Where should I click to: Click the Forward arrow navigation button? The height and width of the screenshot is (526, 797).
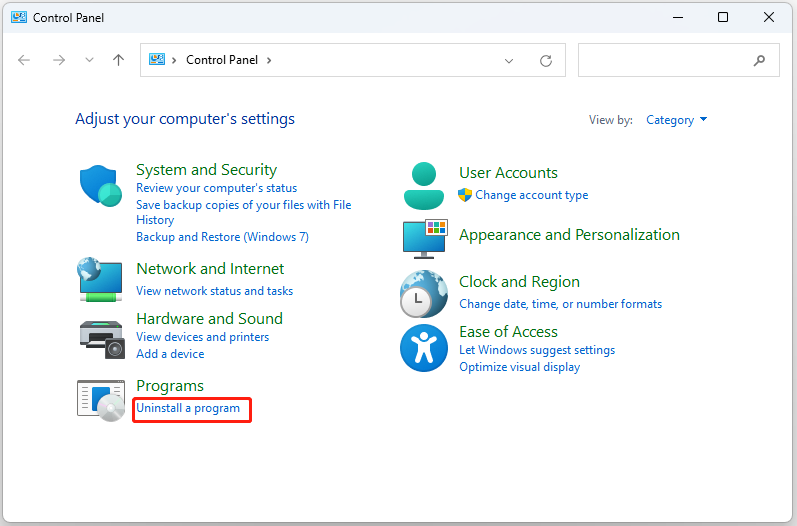click(59, 60)
